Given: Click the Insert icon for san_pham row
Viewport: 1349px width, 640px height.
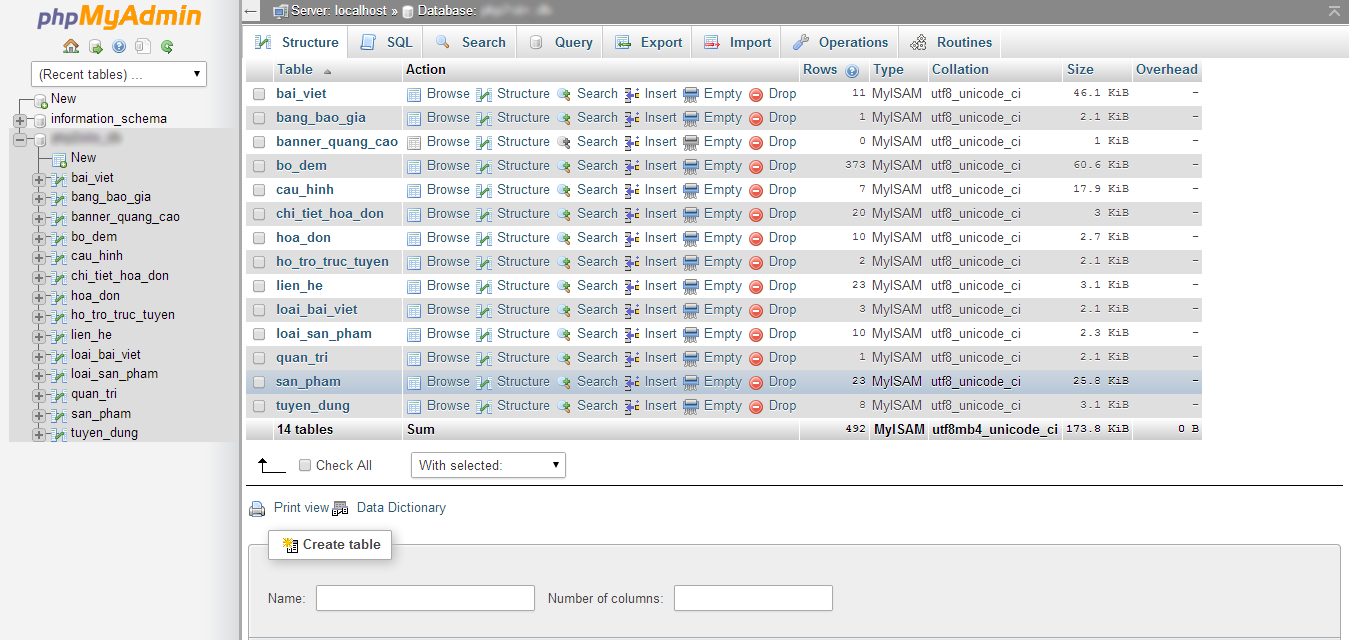Looking at the screenshot, I should click(x=632, y=382).
